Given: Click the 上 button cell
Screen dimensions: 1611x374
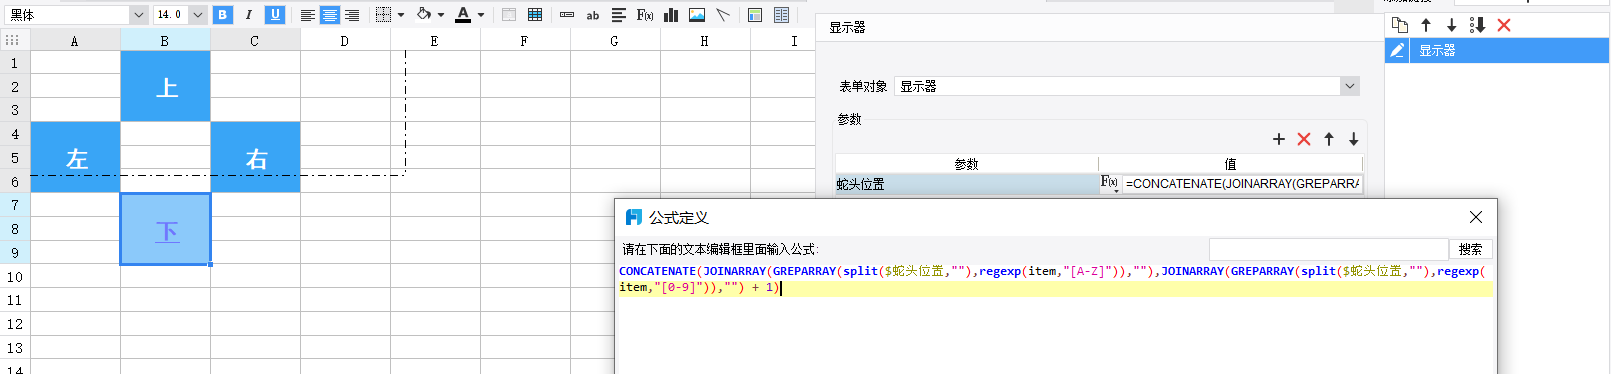Looking at the screenshot, I should (165, 86).
